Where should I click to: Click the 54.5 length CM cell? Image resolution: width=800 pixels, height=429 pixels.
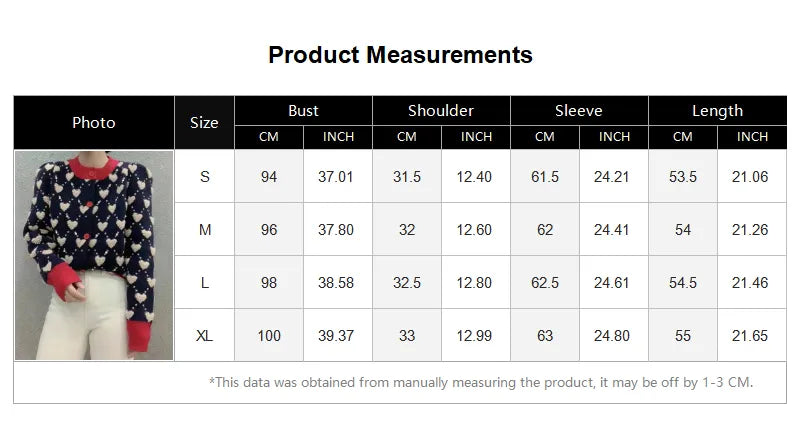pyautogui.click(x=683, y=283)
